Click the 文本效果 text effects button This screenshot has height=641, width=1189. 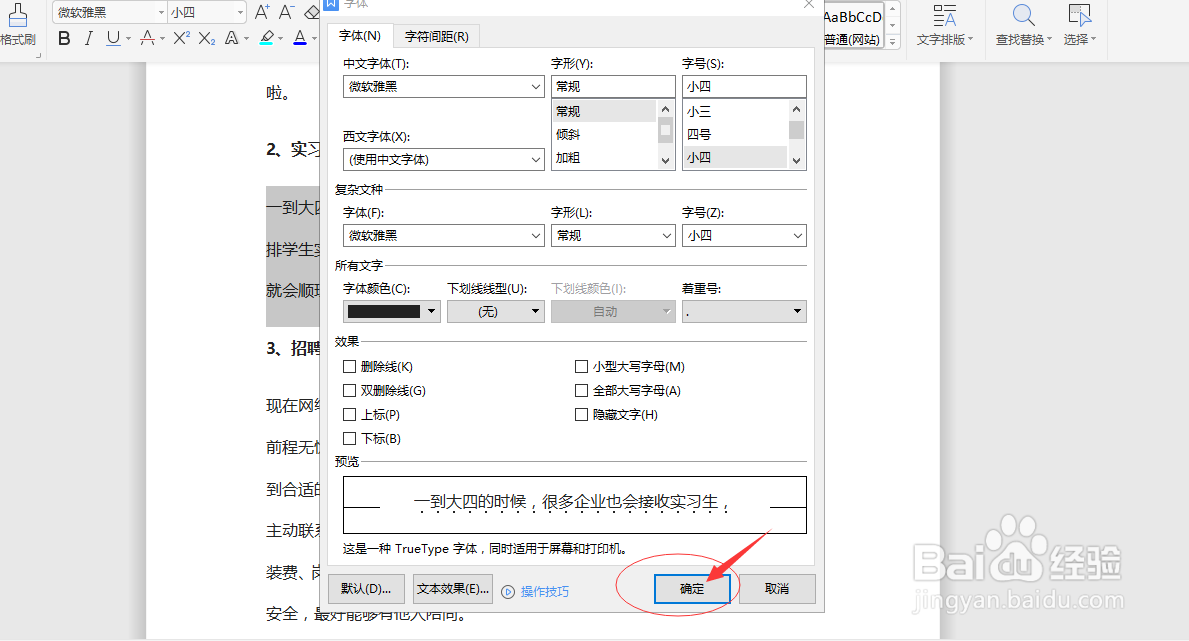pyautogui.click(x=452, y=589)
